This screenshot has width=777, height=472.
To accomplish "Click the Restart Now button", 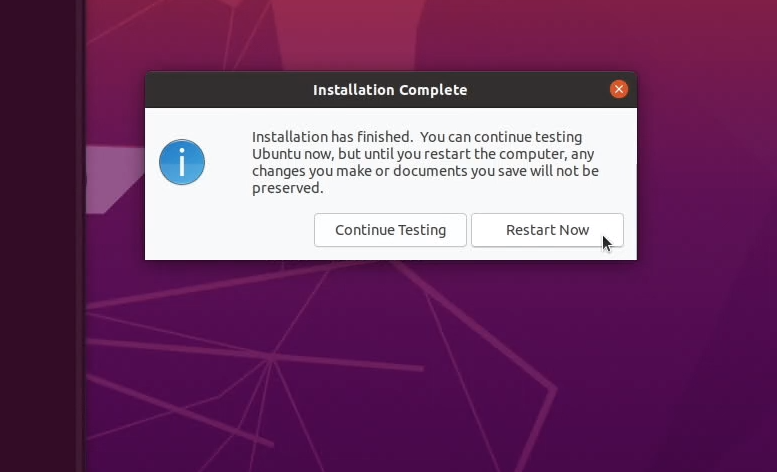I will point(547,230).
